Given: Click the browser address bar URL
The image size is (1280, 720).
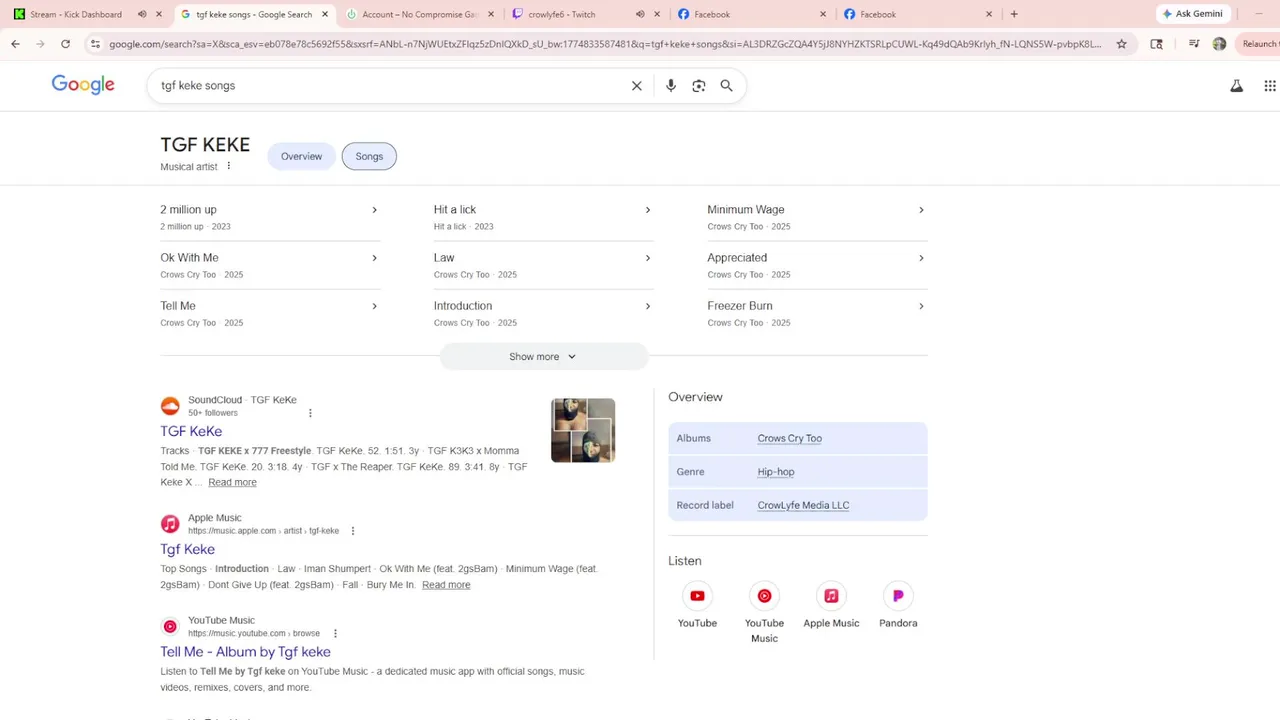Looking at the screenshot, I should (x=605, y=44).
